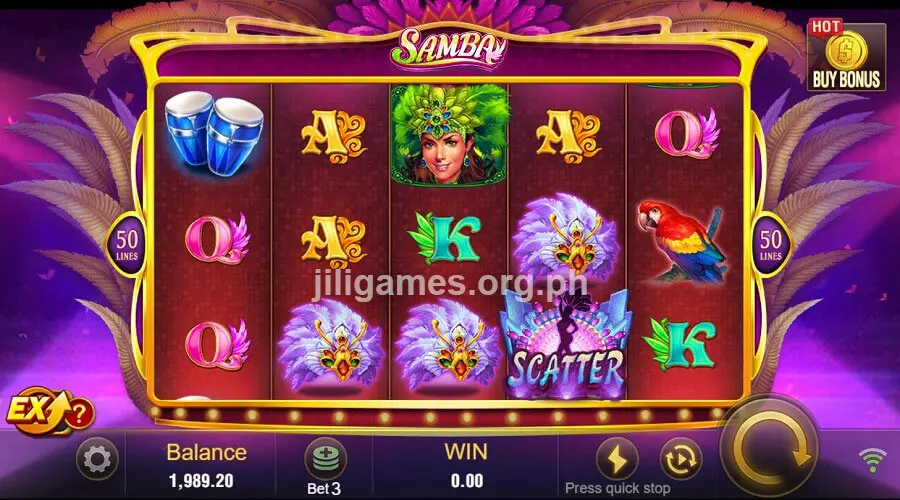Screen dimensions: 900x500
Task: Click the EX extra bet icon
Action: coord(37,410)
